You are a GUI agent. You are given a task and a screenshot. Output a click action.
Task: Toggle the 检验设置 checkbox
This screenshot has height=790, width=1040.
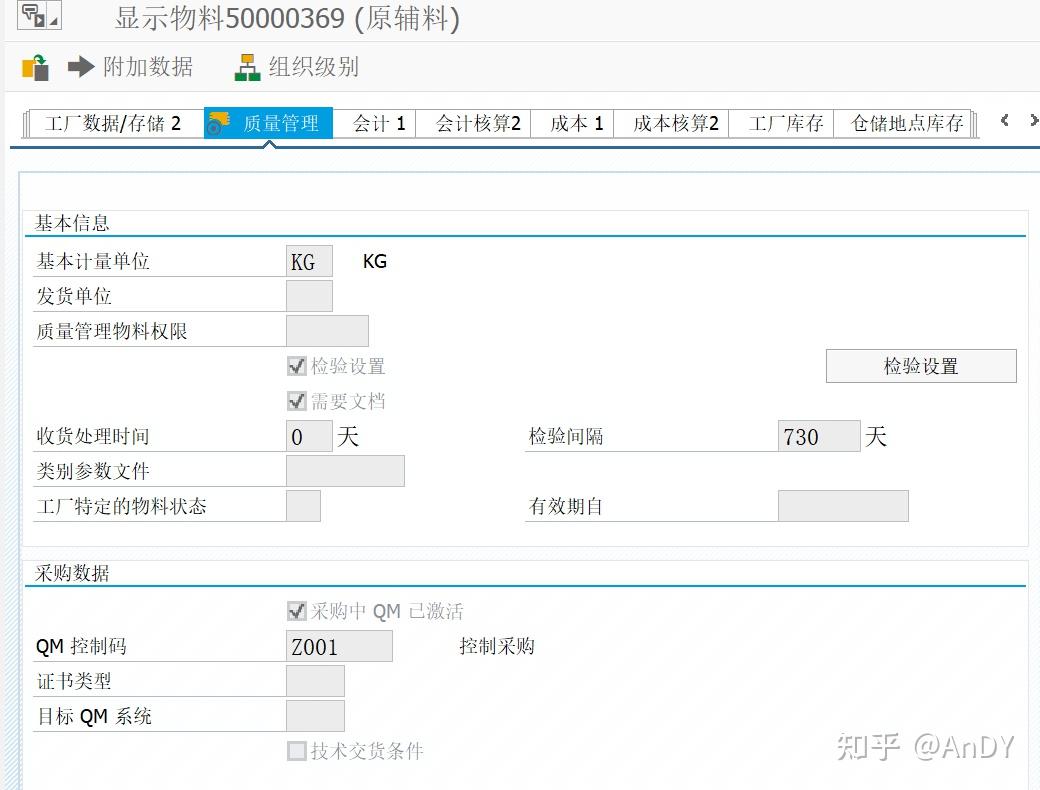click(x=296, y=366)
